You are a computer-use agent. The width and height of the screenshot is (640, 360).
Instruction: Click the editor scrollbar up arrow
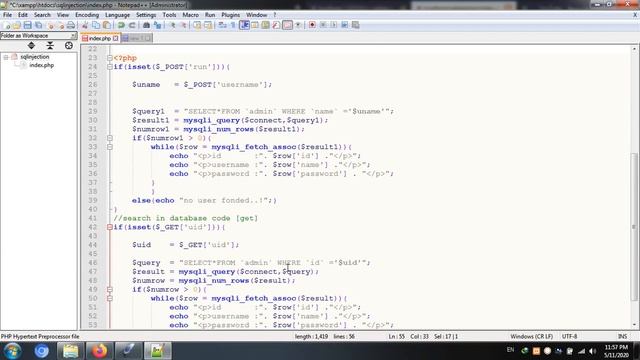[634, 49]
